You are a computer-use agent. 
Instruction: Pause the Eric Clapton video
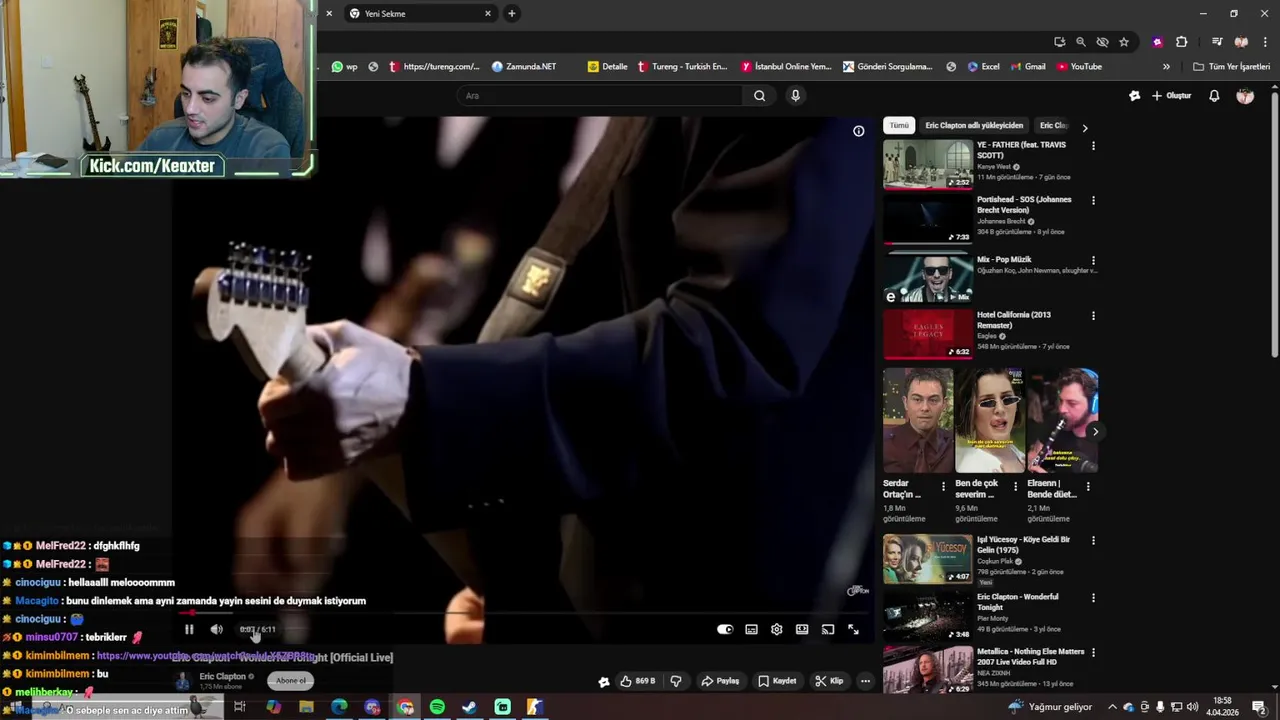[x=188, y=629]
